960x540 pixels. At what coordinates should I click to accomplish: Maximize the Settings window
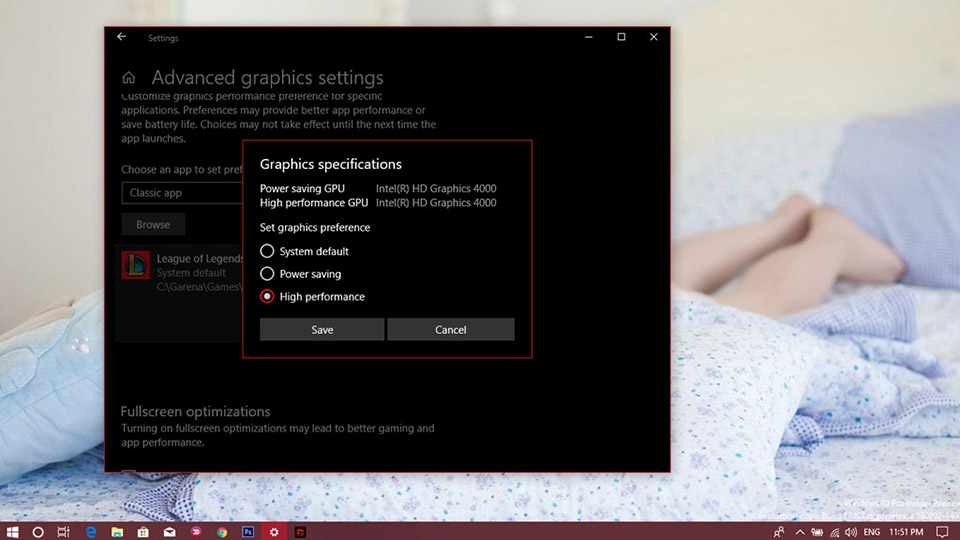coord(621,37)
